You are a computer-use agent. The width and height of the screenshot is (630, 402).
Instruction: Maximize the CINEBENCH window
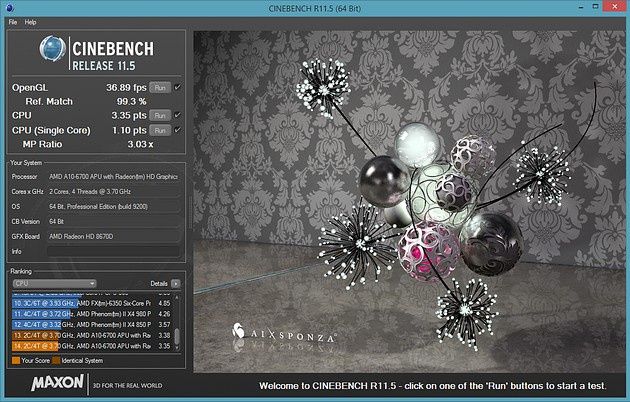[x=596, y=7]
